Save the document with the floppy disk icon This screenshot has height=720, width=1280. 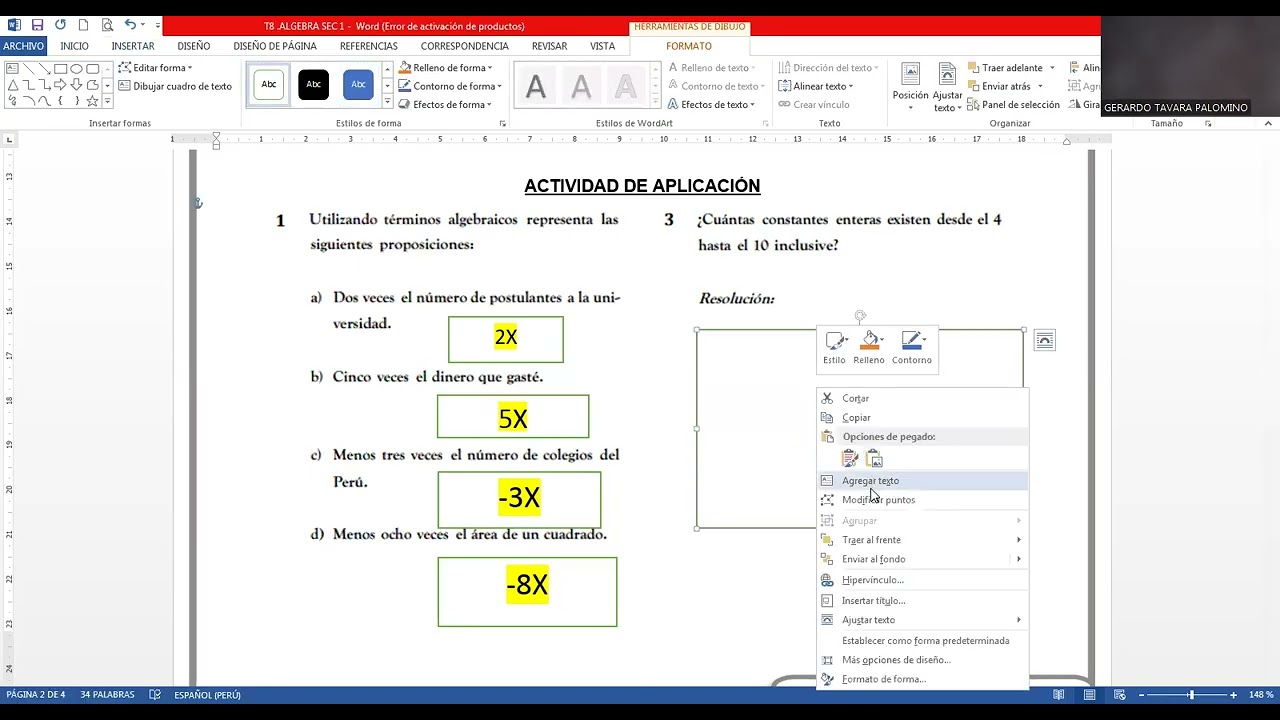click(x=37, y=25)
